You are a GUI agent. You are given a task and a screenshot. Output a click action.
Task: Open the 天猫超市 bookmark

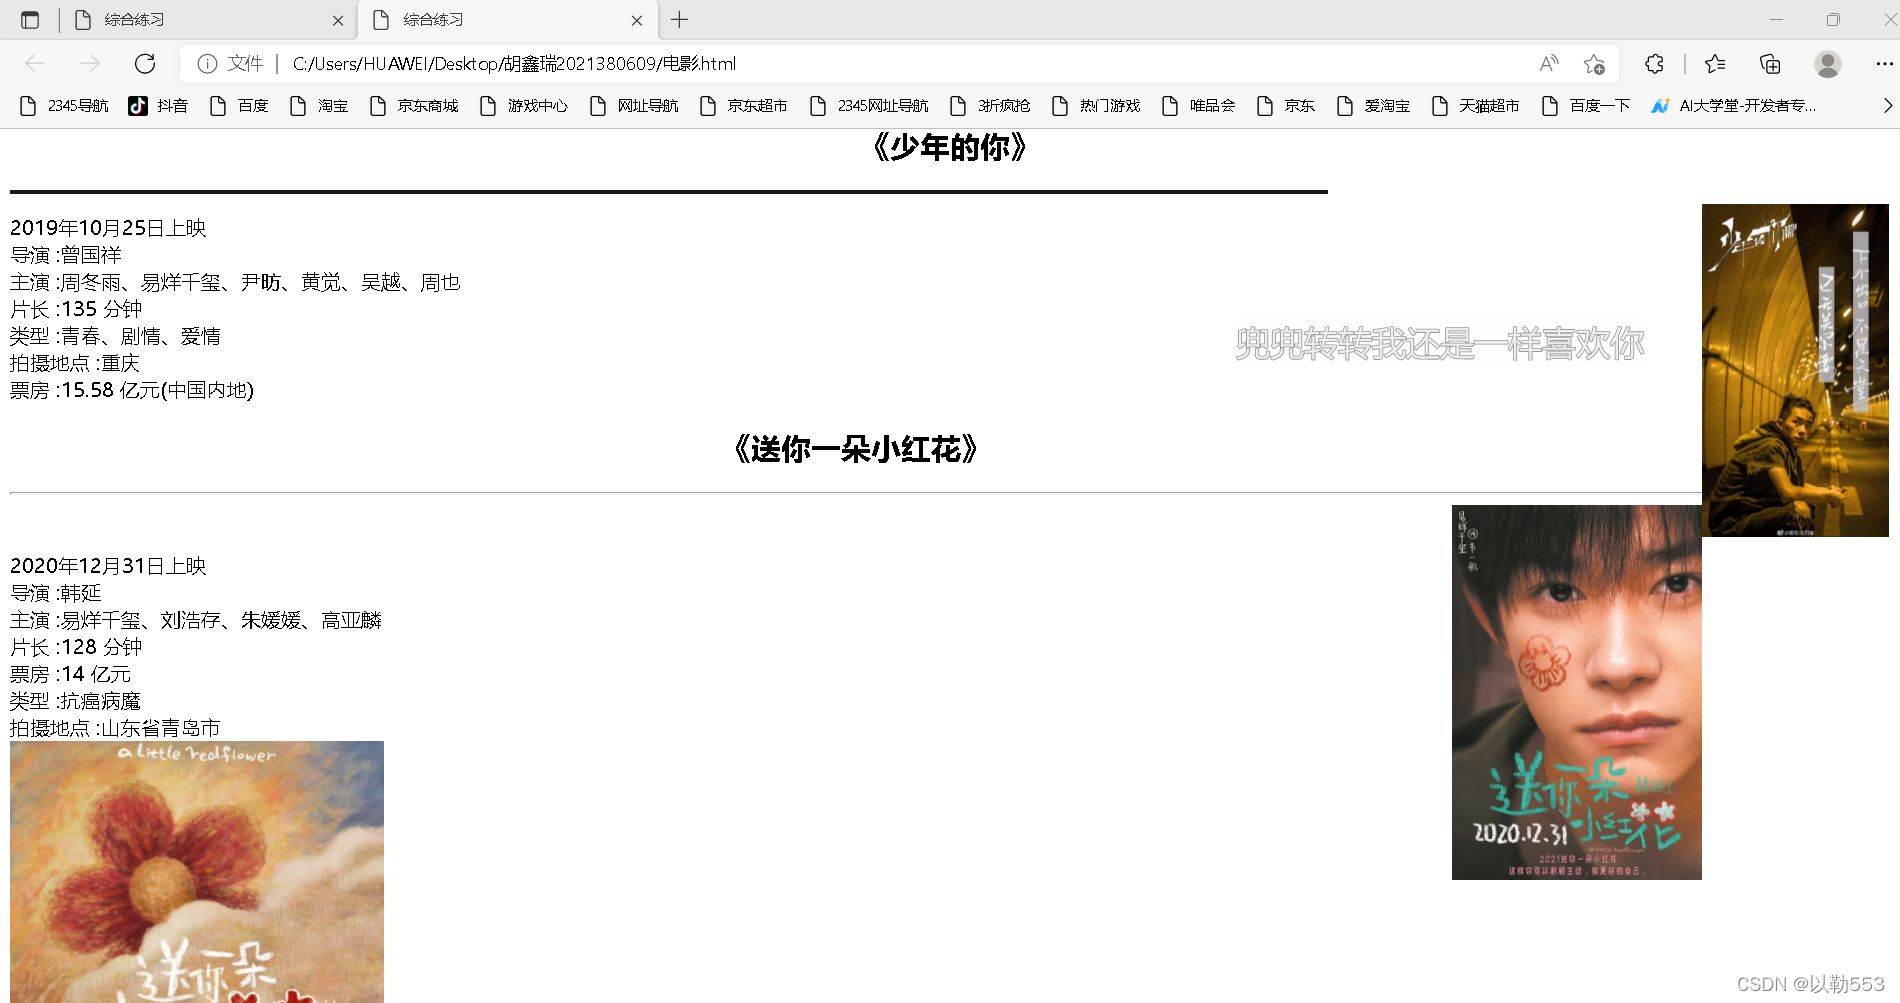pyautogui.click(x=1475, y=106)
